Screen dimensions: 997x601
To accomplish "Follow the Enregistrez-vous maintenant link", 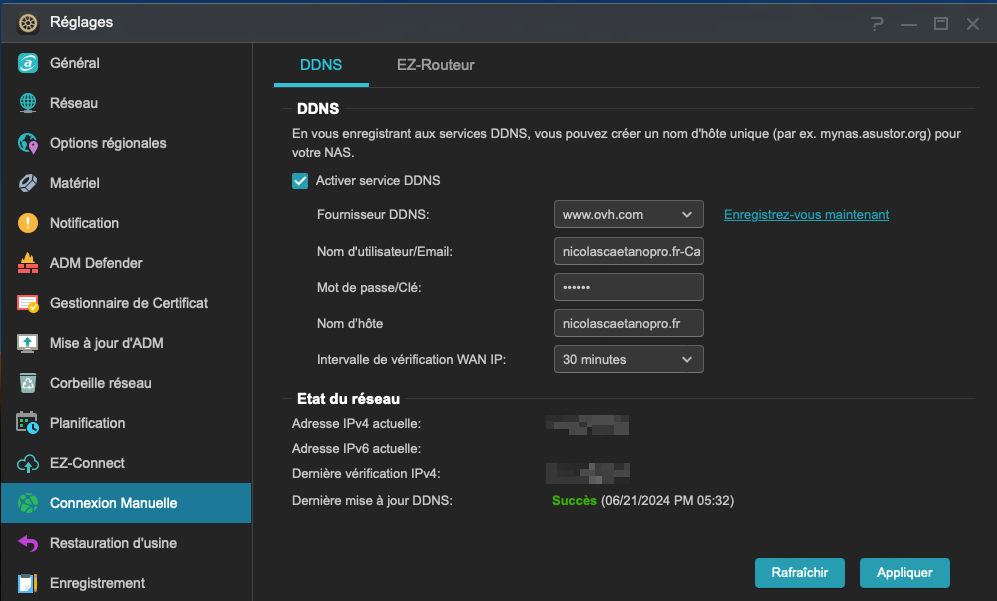I will (806, 215).
